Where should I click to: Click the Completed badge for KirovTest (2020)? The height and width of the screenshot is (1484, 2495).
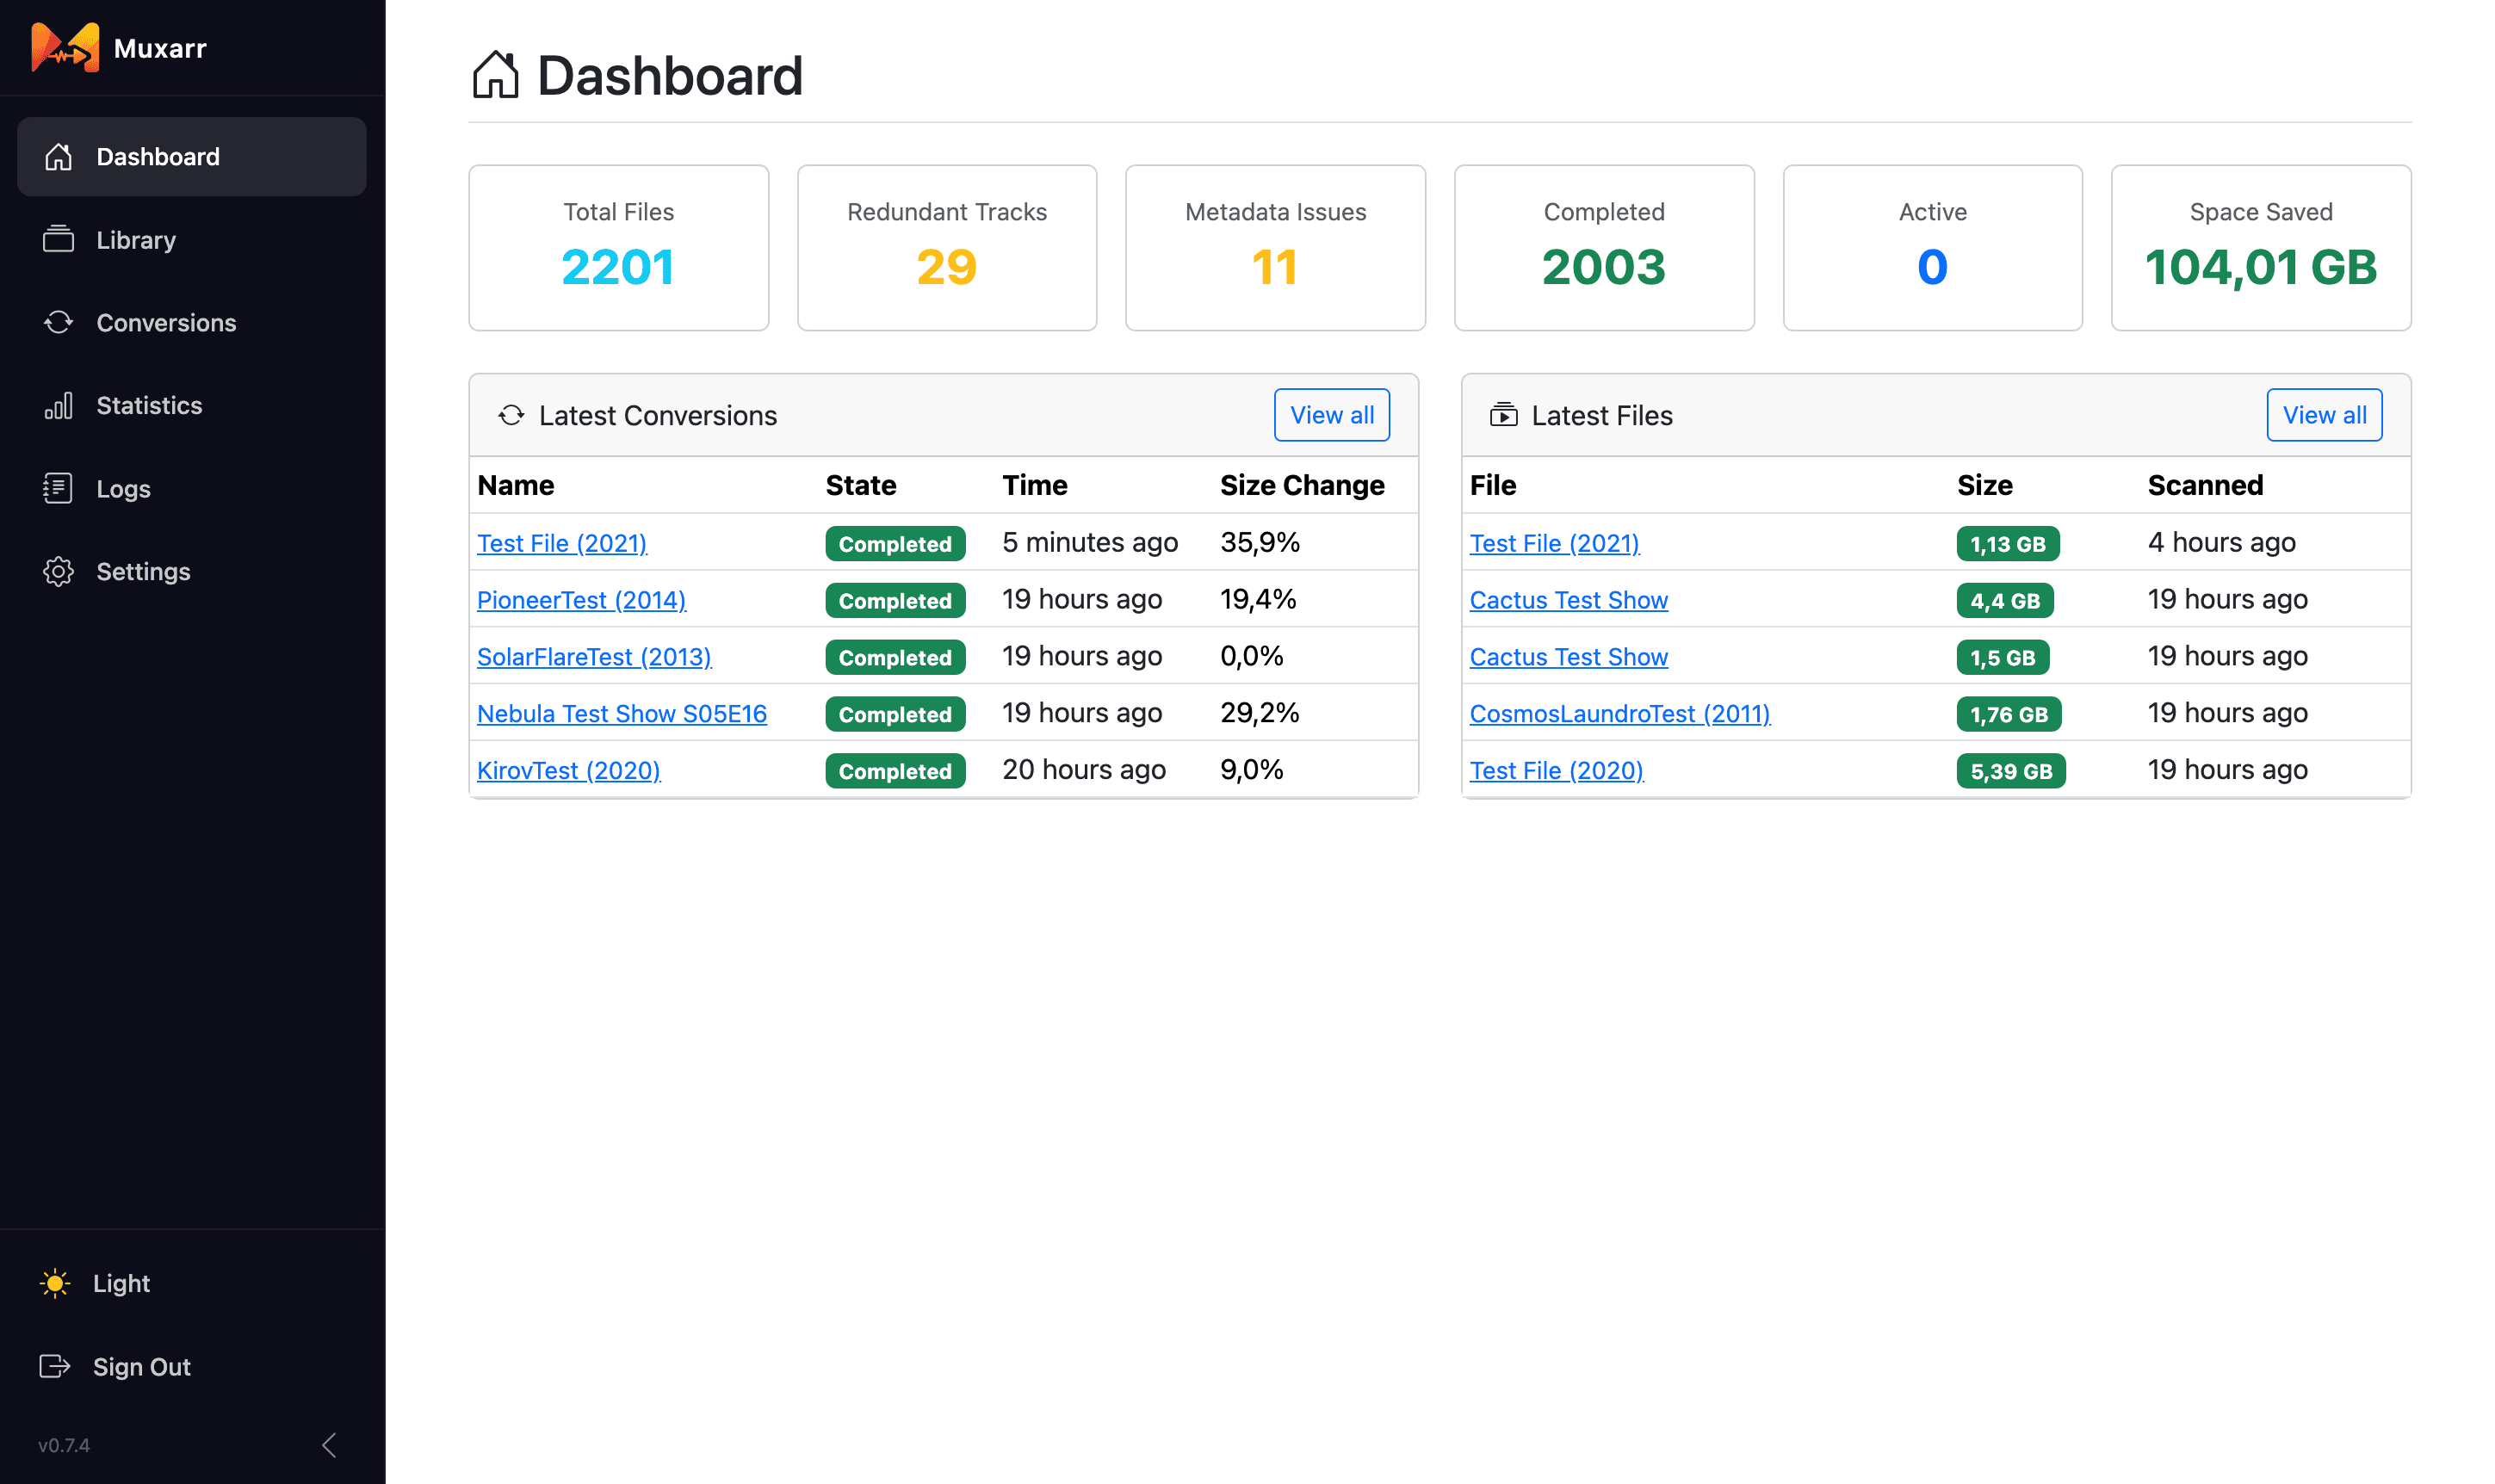pos(895,771)
